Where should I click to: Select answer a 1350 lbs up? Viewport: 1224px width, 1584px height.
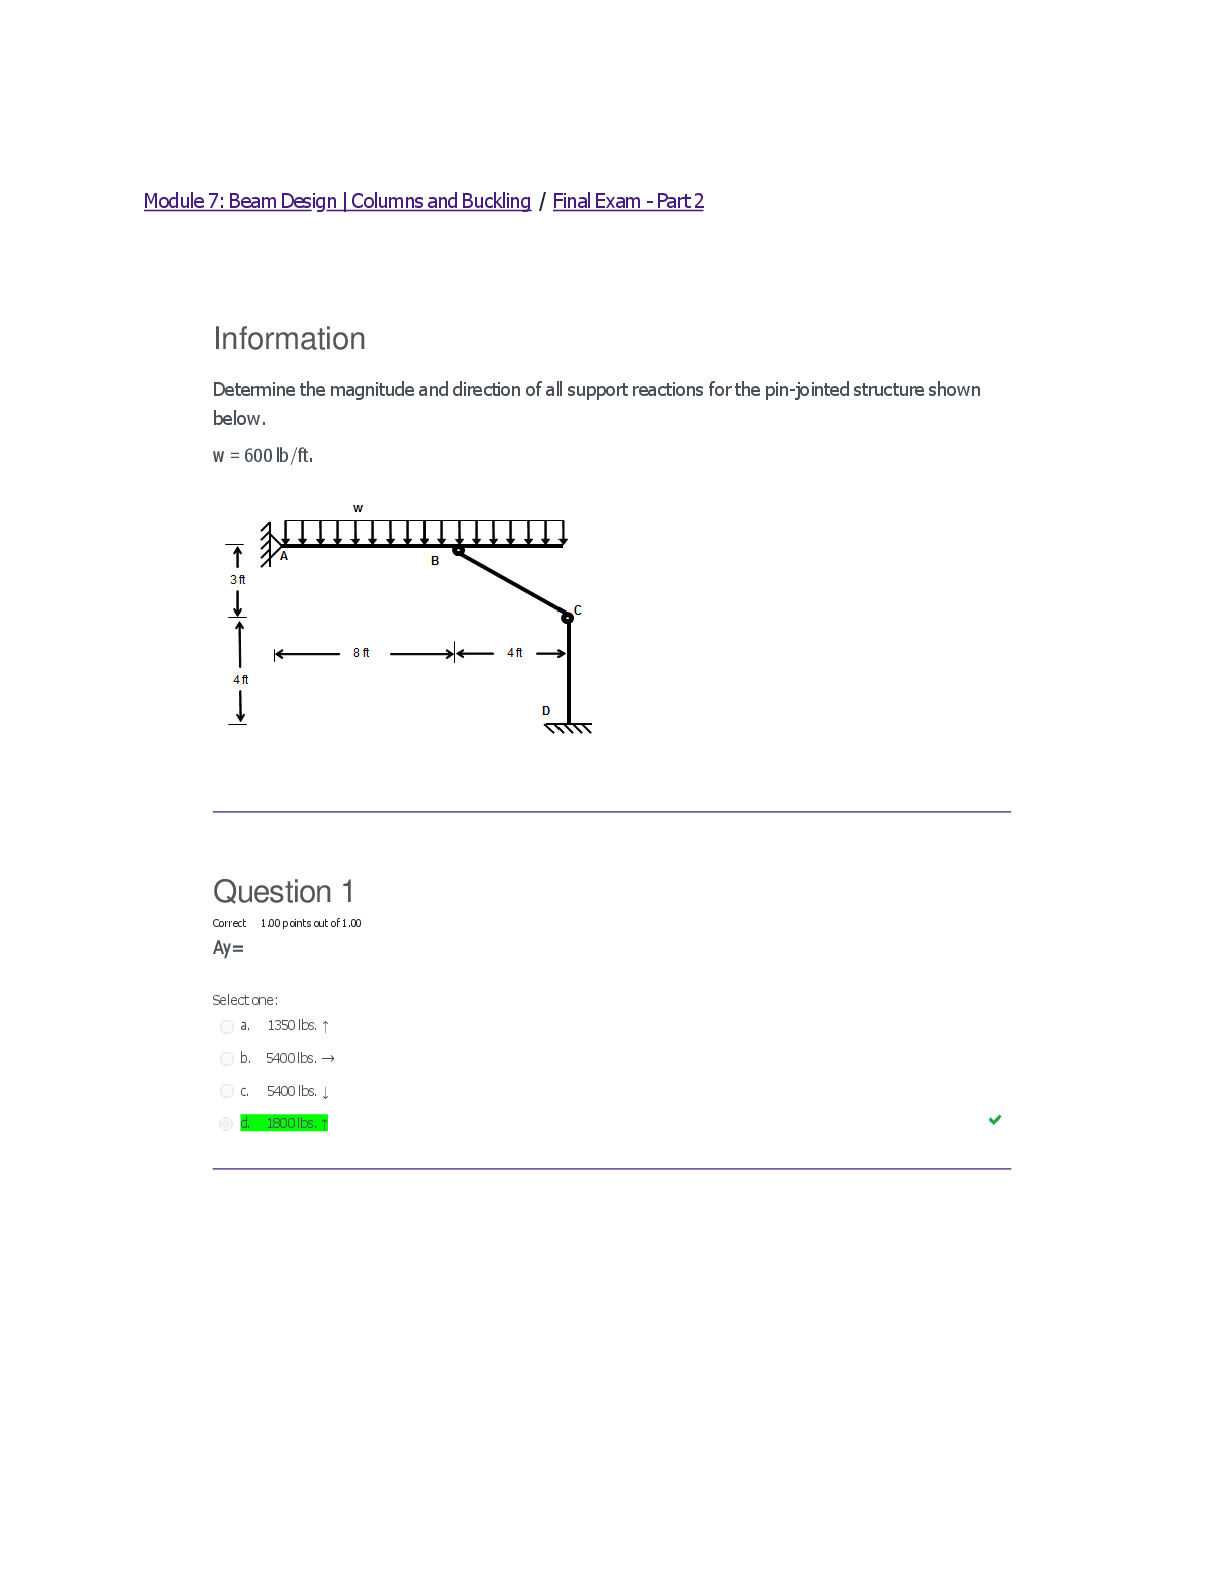227,1027
